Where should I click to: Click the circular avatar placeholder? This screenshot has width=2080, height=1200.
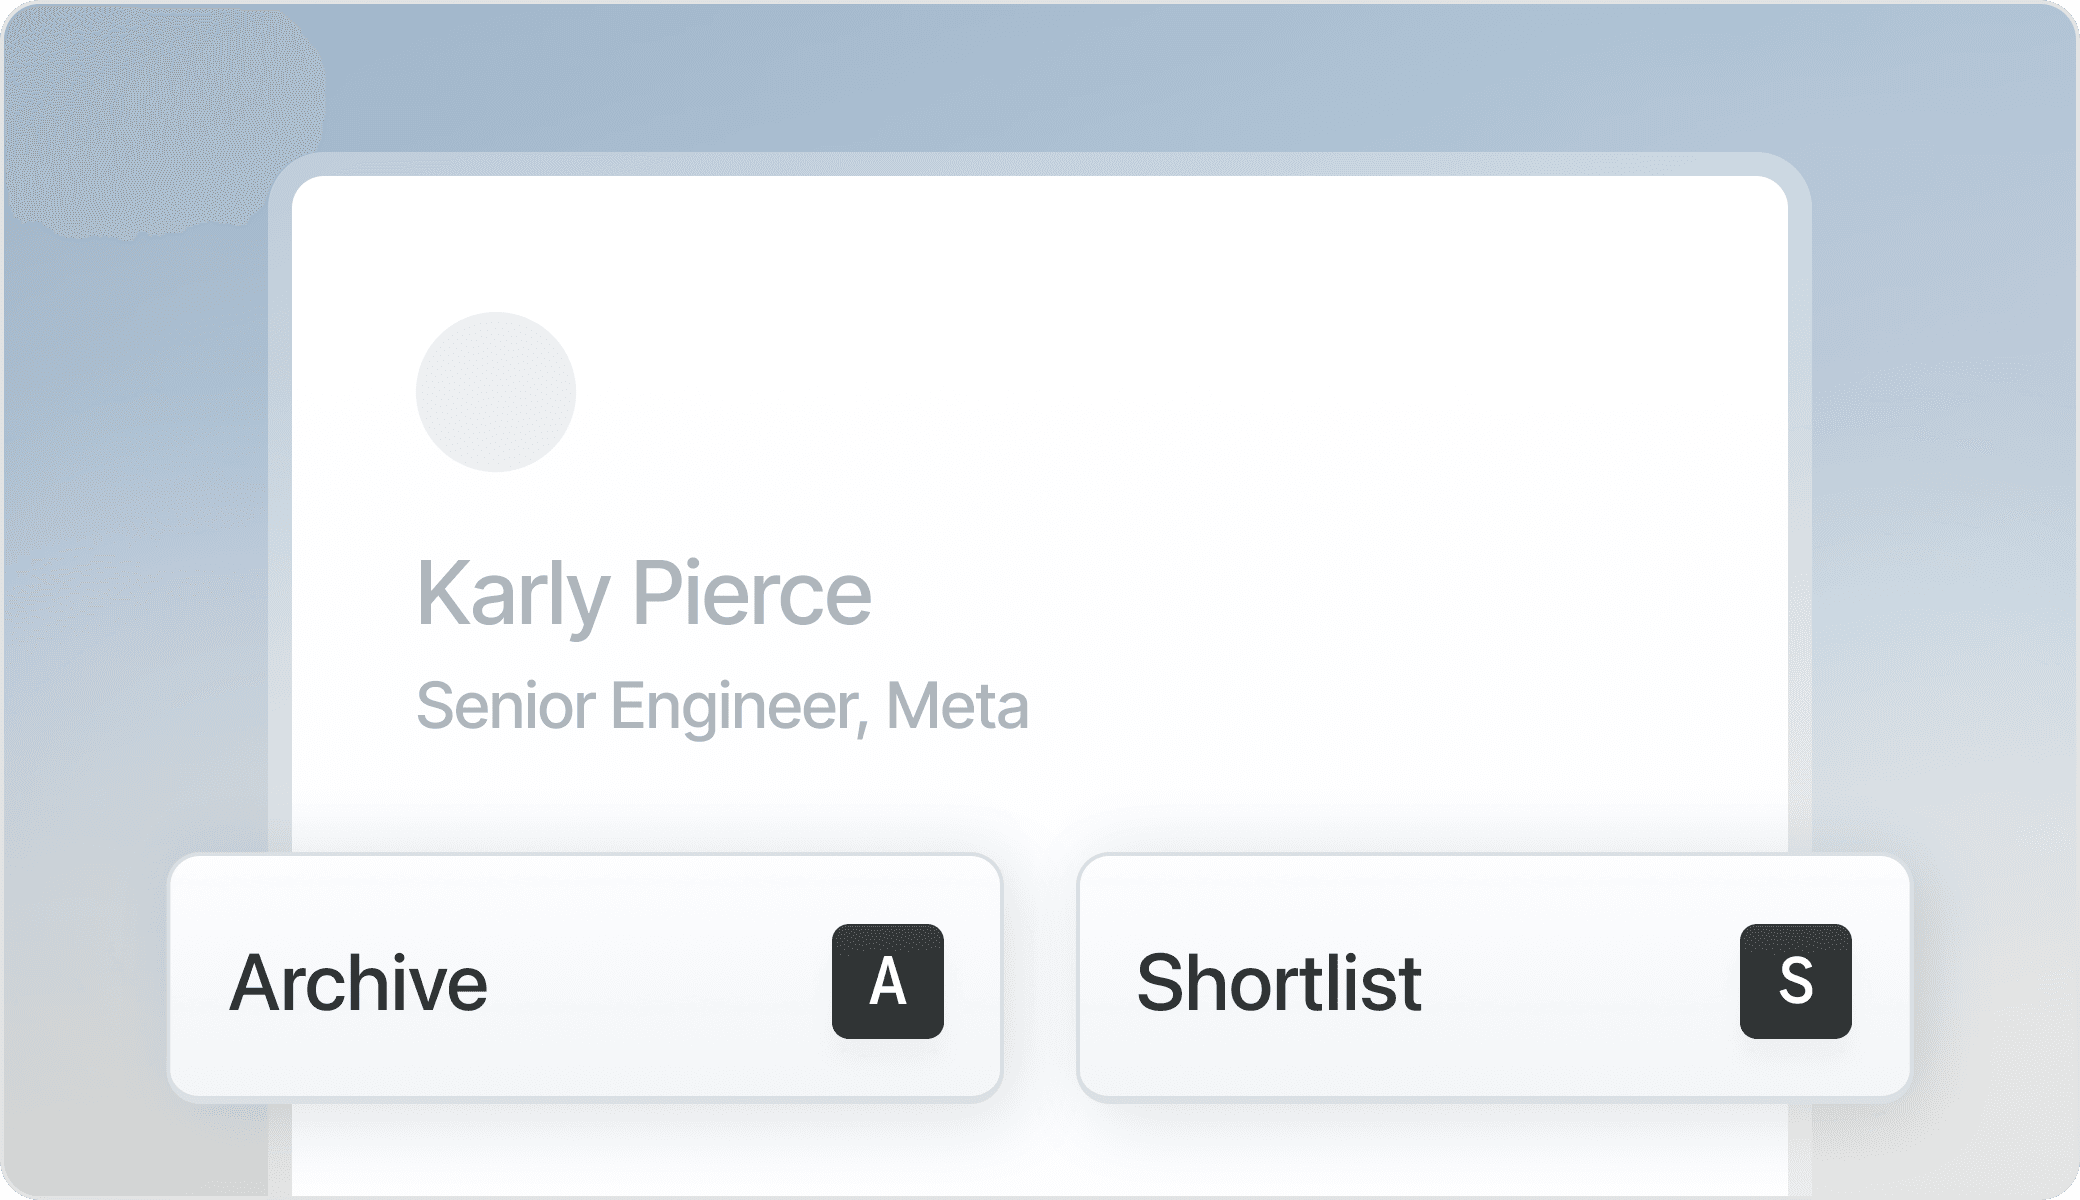tap(496, 392)
